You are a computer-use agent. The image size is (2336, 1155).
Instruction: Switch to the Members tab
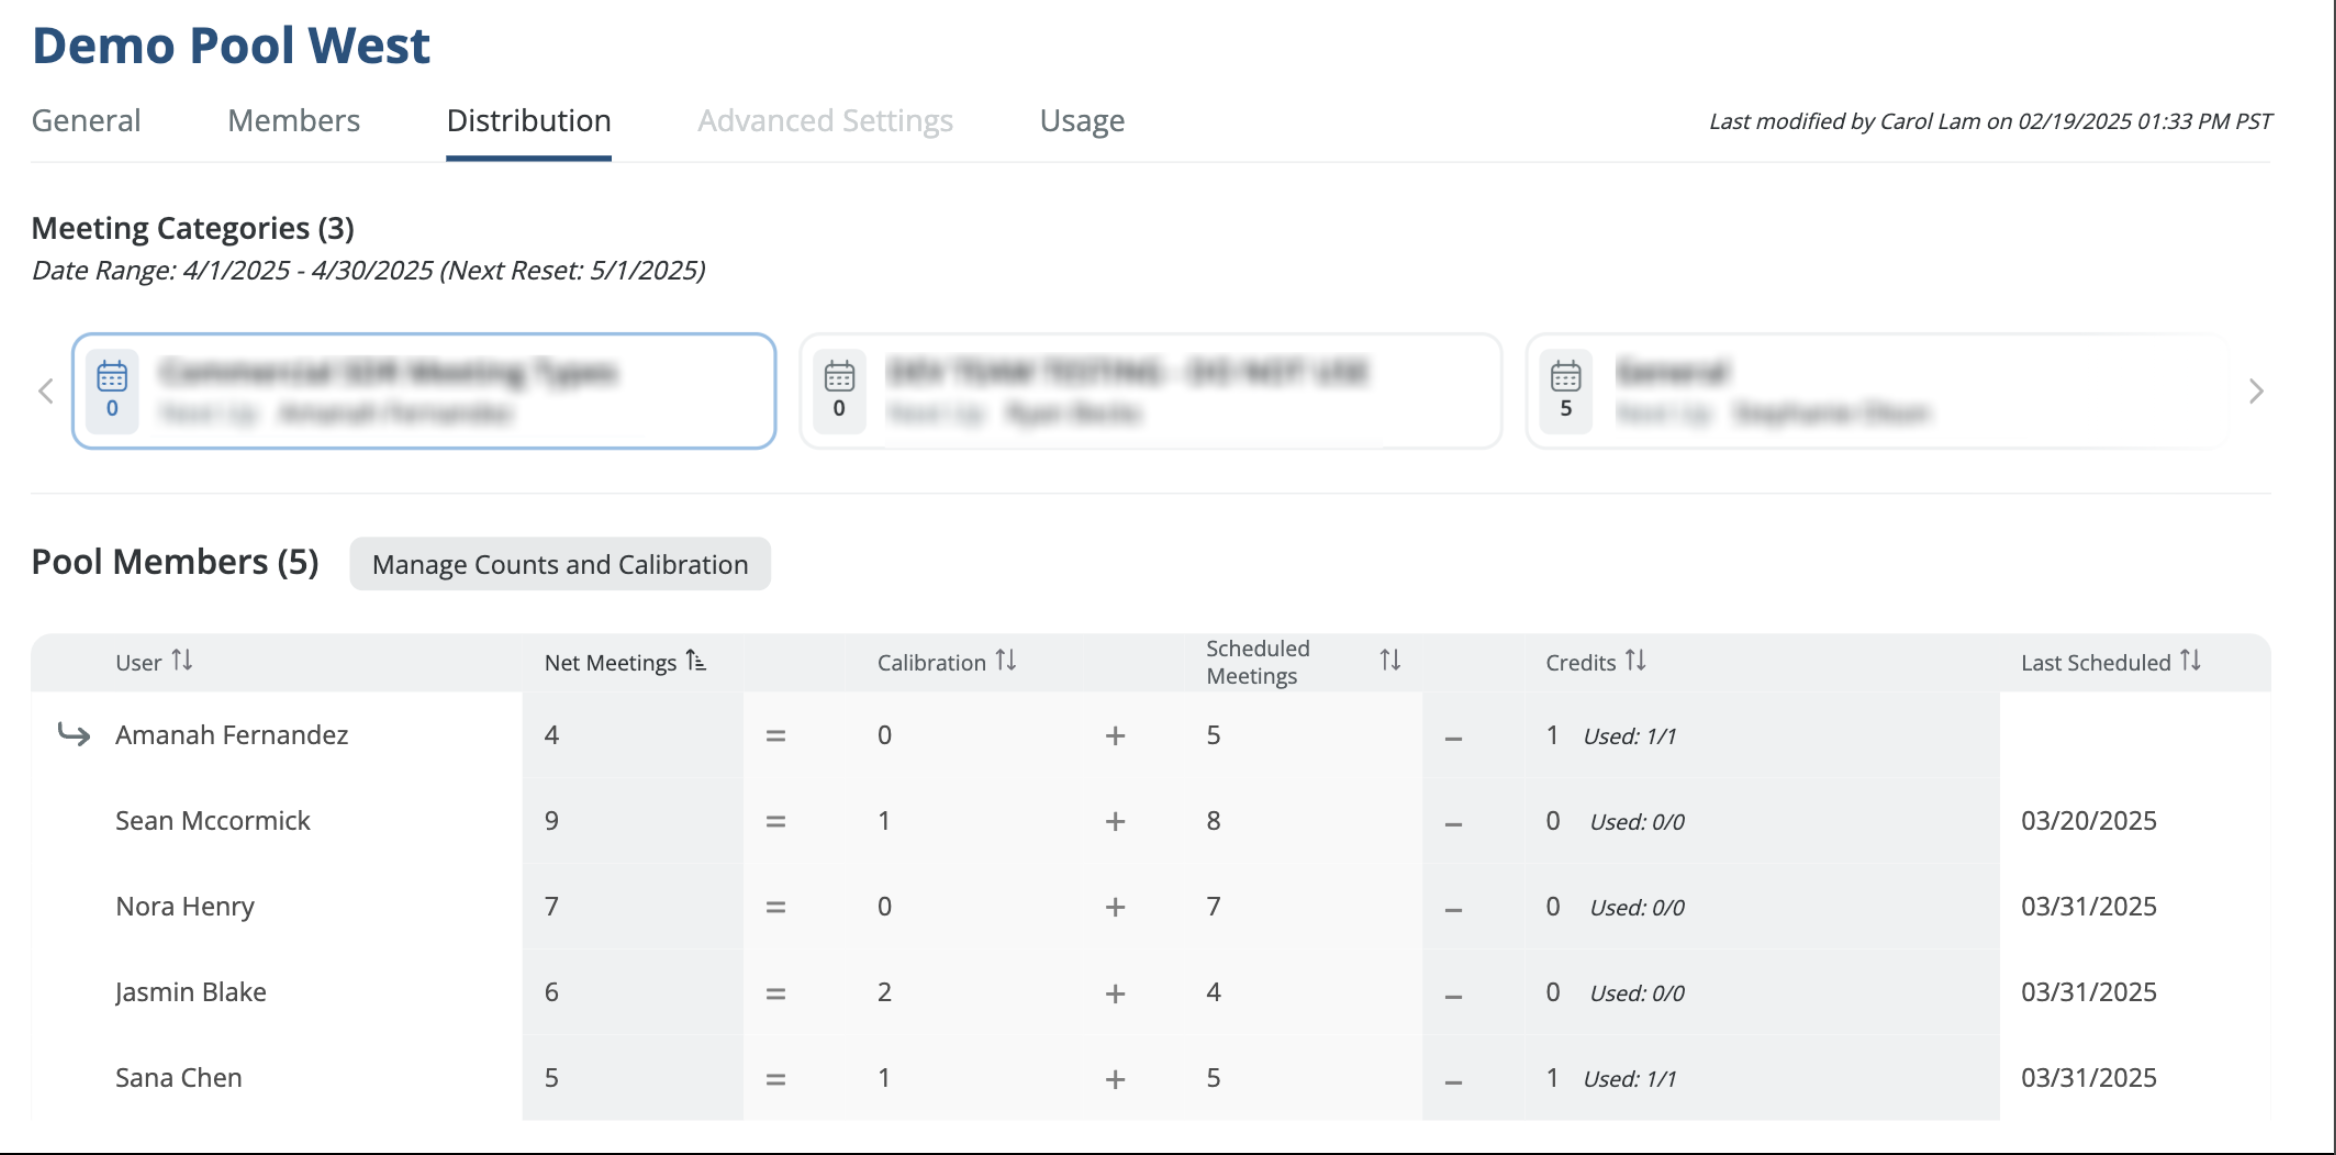coord(293,121)
